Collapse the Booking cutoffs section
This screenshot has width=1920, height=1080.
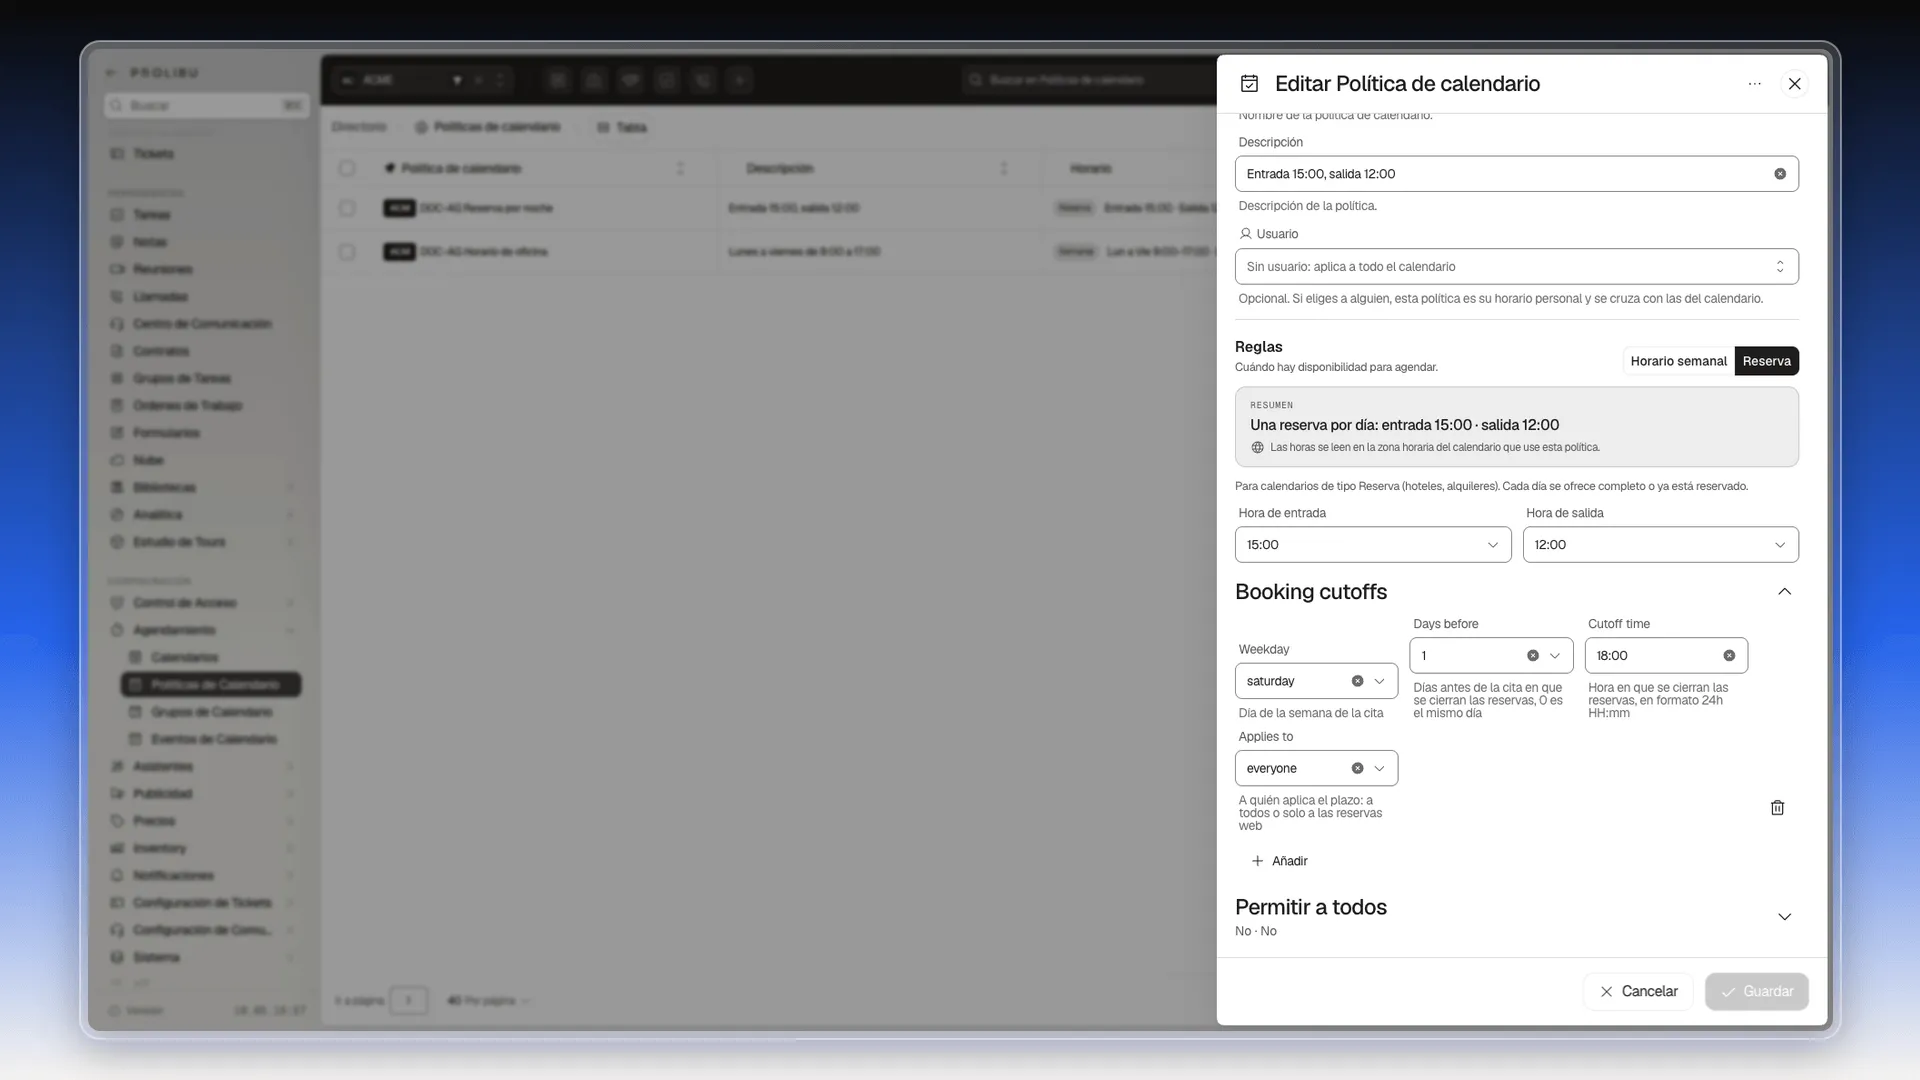pyautogui.click(x=1784, y=592)
